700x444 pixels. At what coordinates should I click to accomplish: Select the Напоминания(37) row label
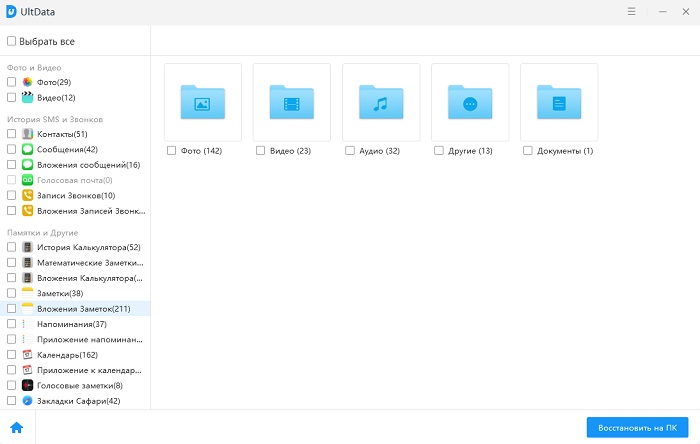click(72, 324)
